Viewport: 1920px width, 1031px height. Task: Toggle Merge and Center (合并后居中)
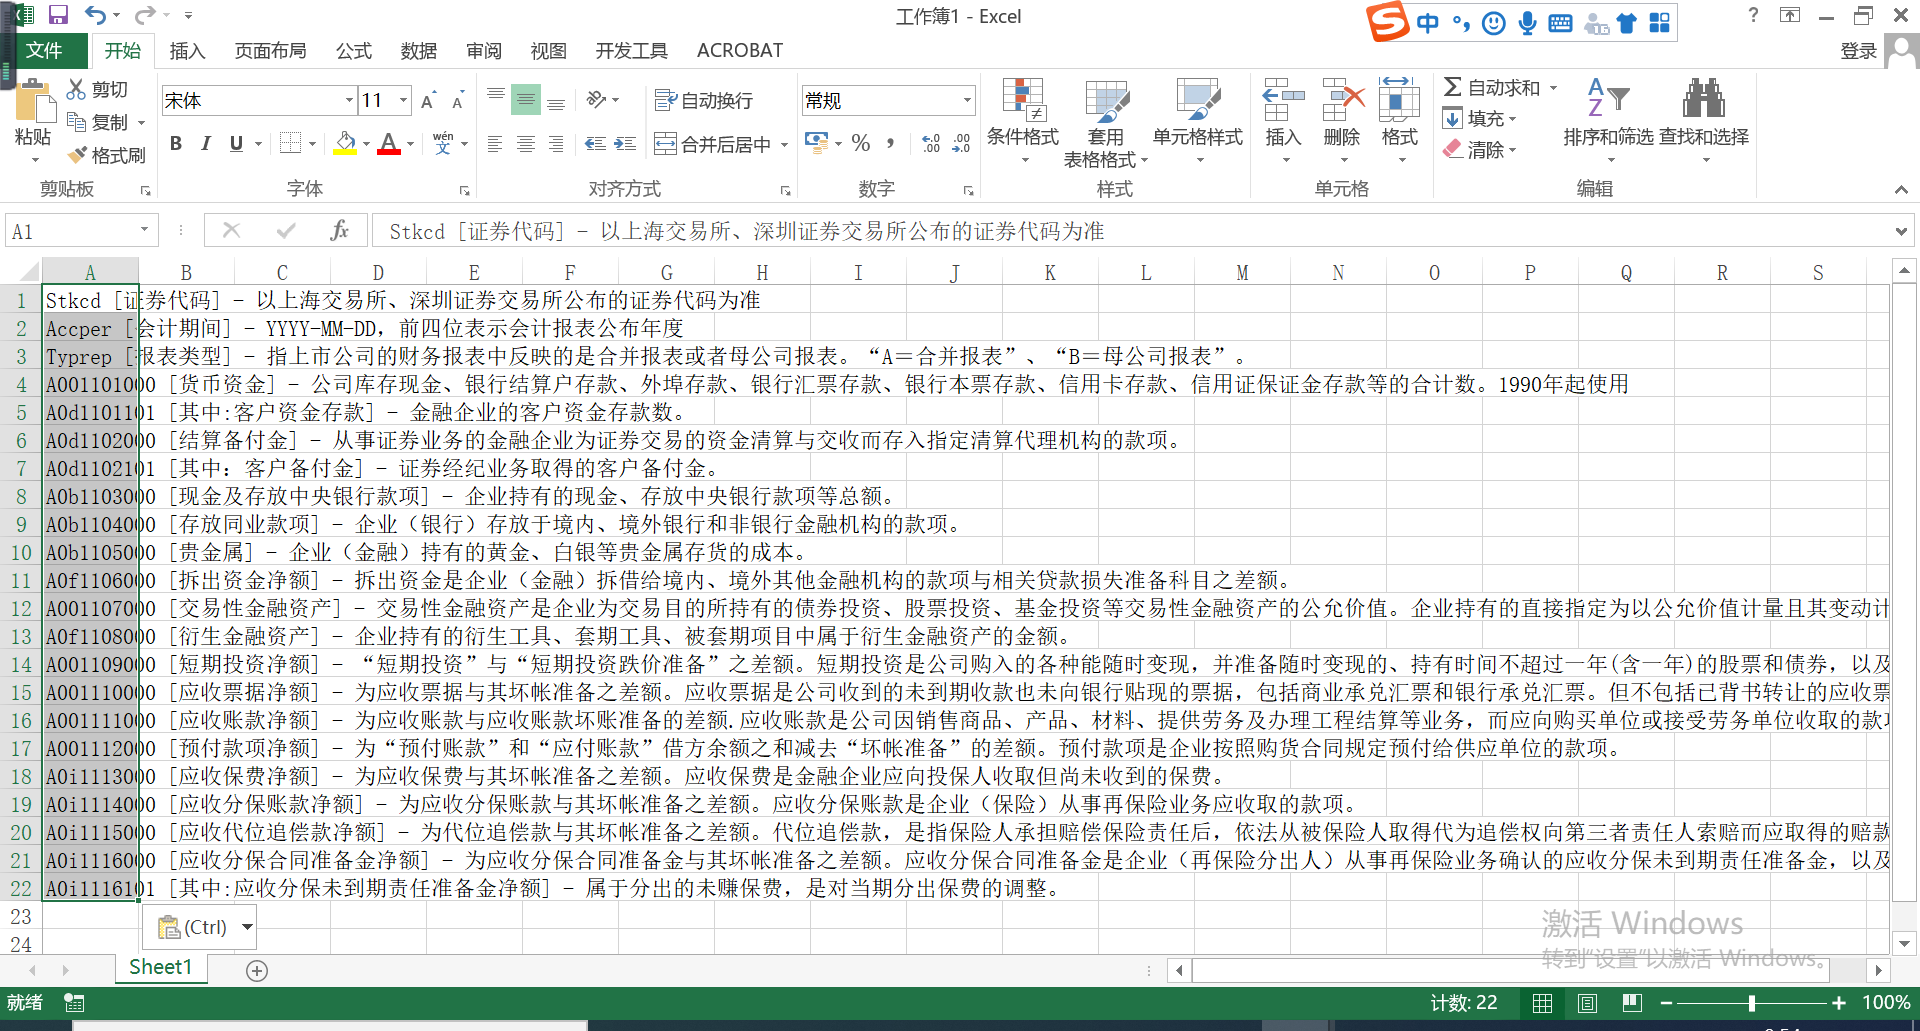tap(712, 144)
